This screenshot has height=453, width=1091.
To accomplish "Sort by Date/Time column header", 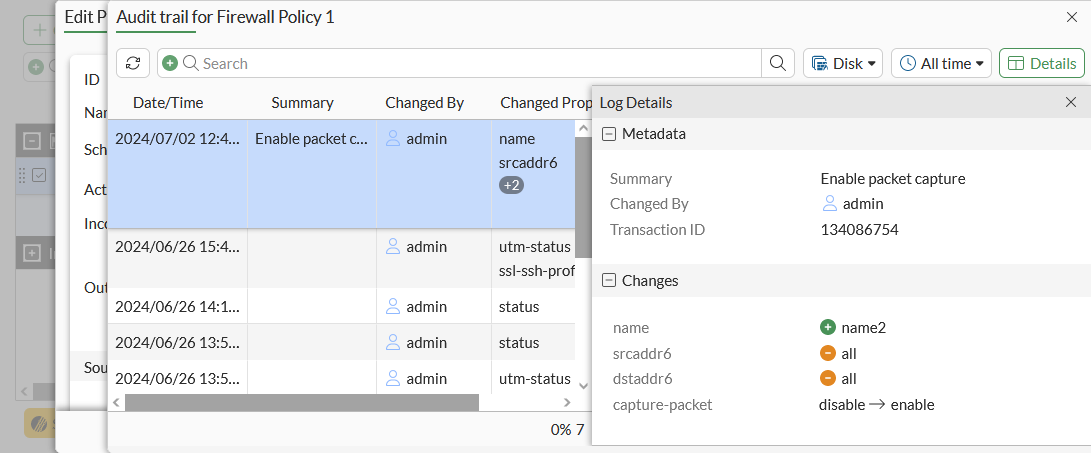I will [x=168, y=103].
